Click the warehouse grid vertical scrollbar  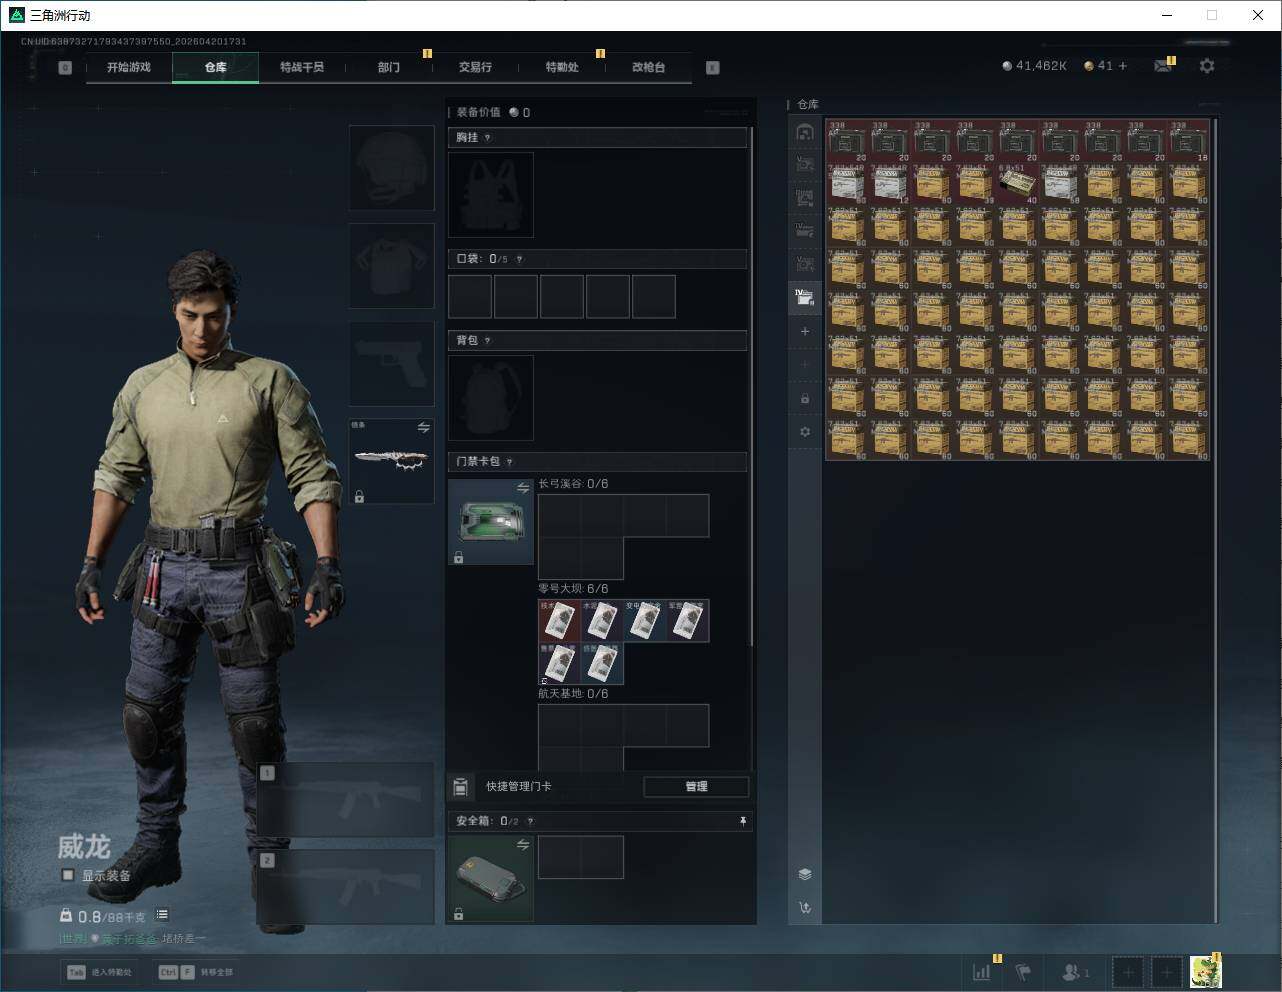coord(1215,520)
